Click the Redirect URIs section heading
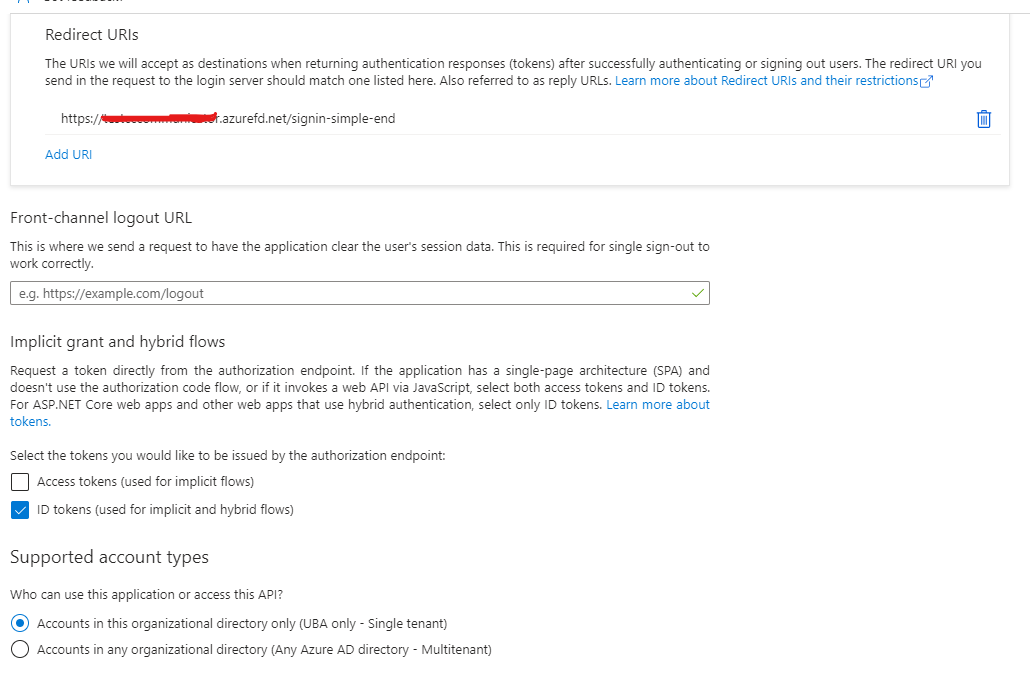1030x678 pixels. point(91,34)
